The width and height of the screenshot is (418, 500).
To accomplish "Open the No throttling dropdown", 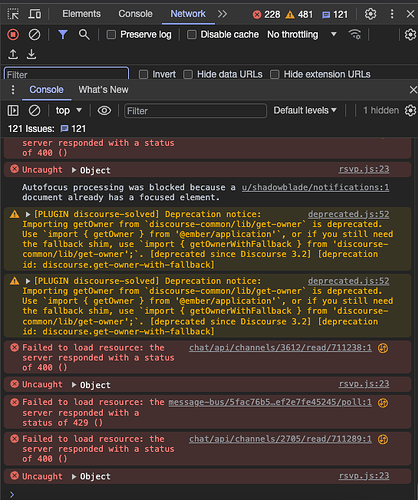I will 302,35.
